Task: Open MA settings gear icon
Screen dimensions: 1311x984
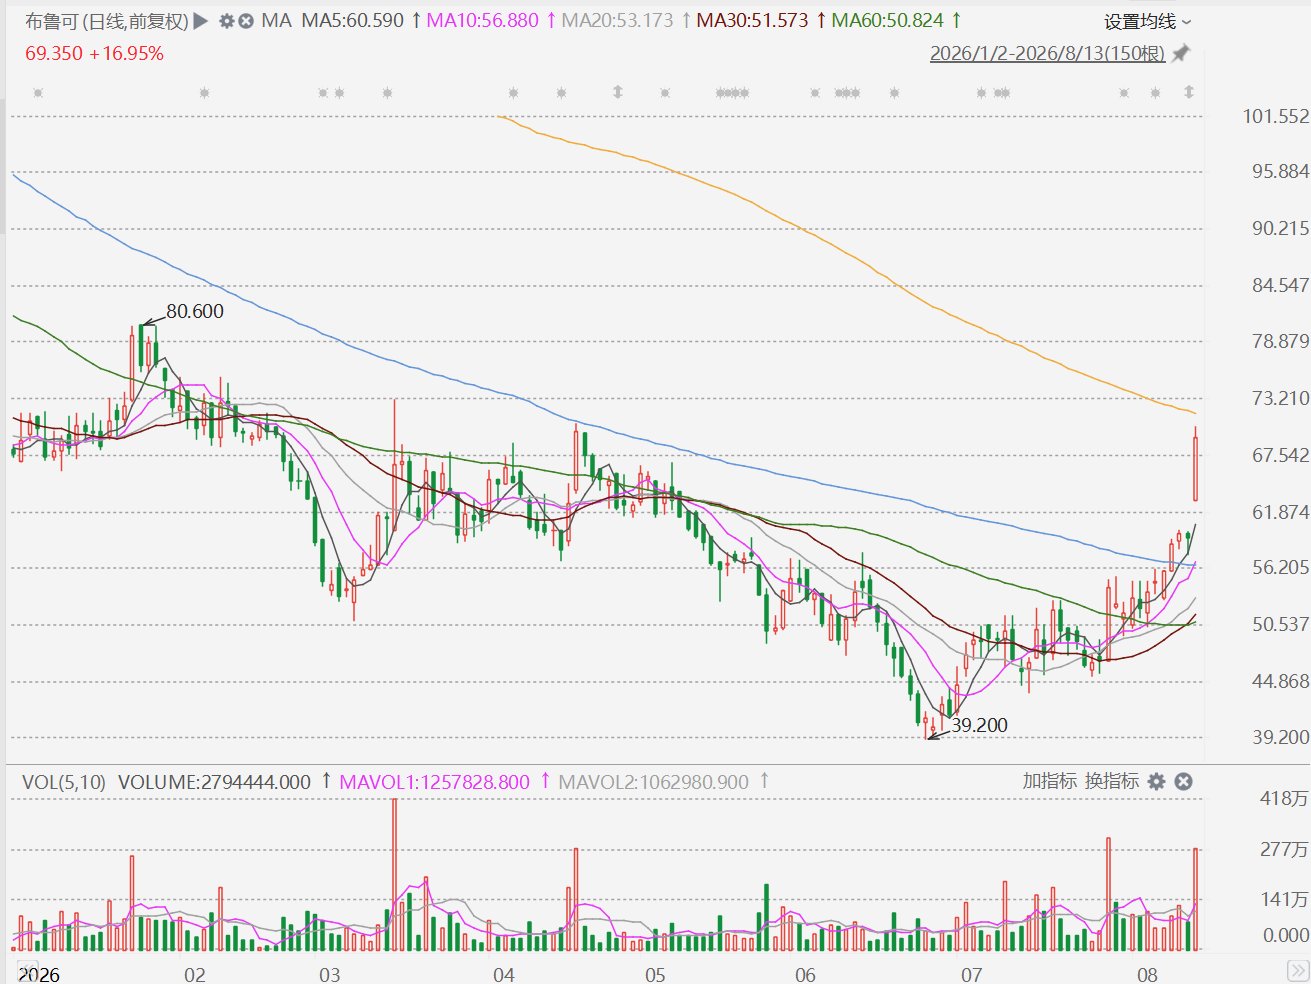Action: [x=227, y=21]
